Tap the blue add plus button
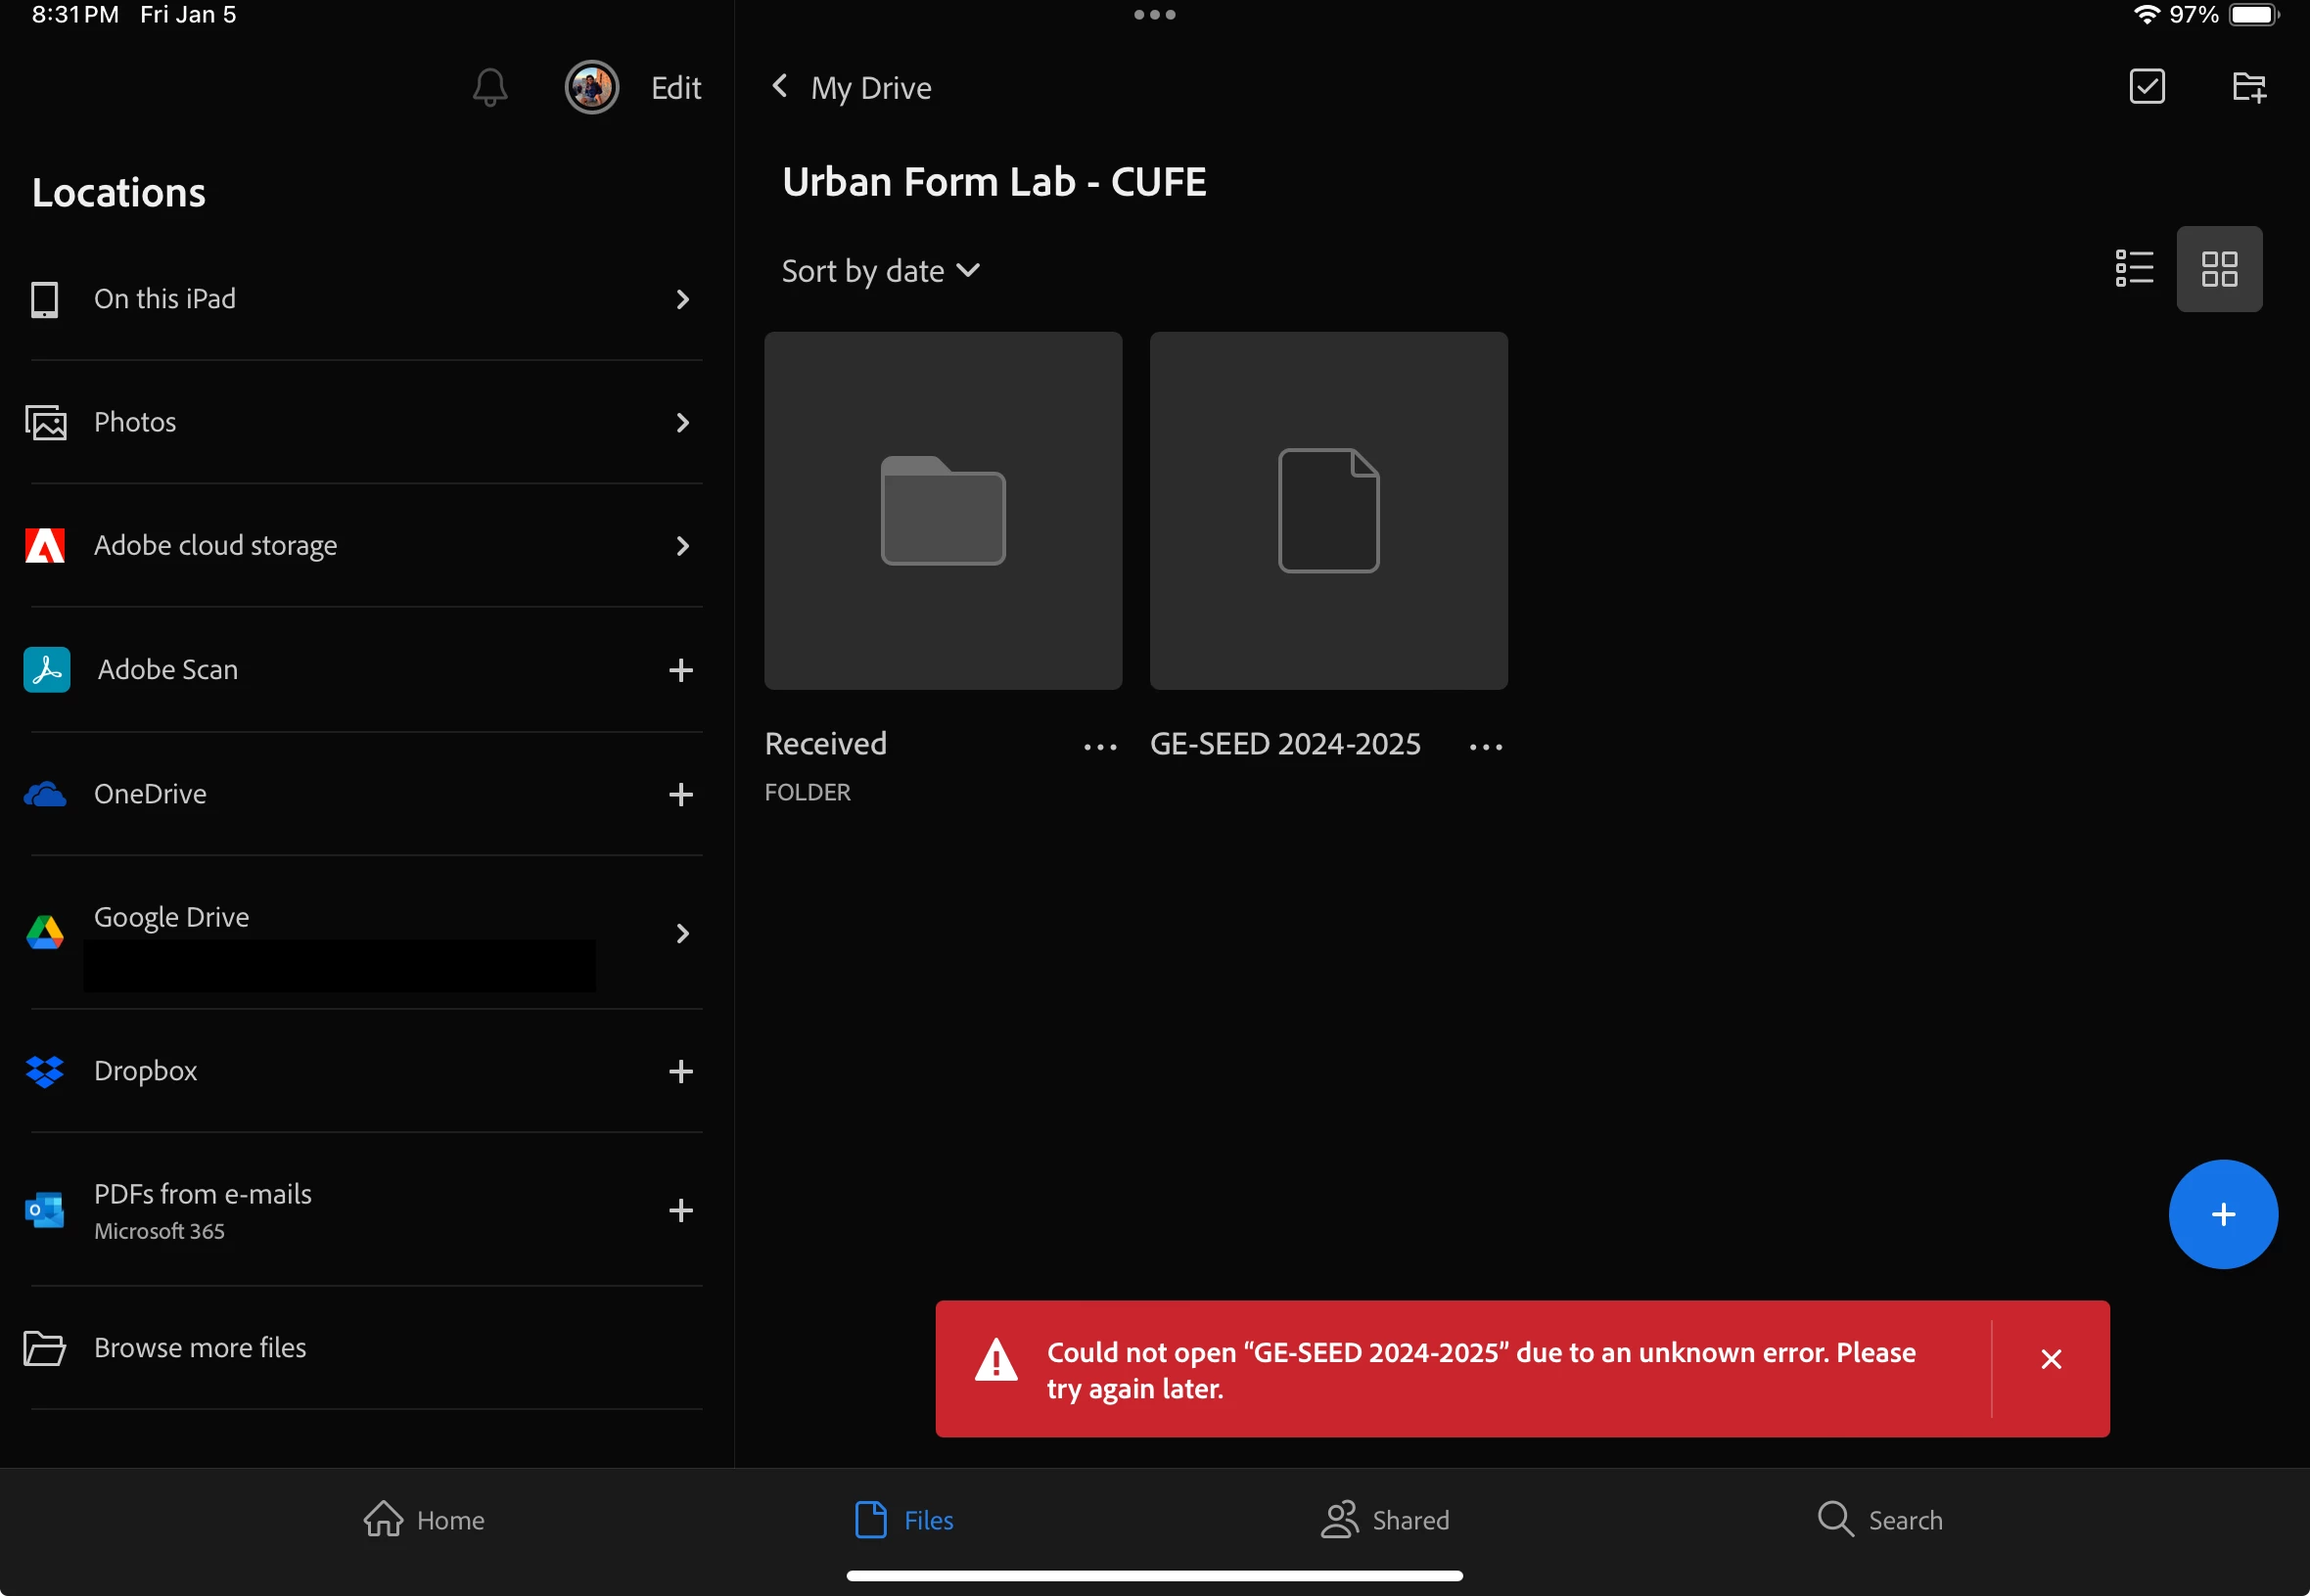This screenshot has height=1596, width=2310. [x=2221, y=1214]
